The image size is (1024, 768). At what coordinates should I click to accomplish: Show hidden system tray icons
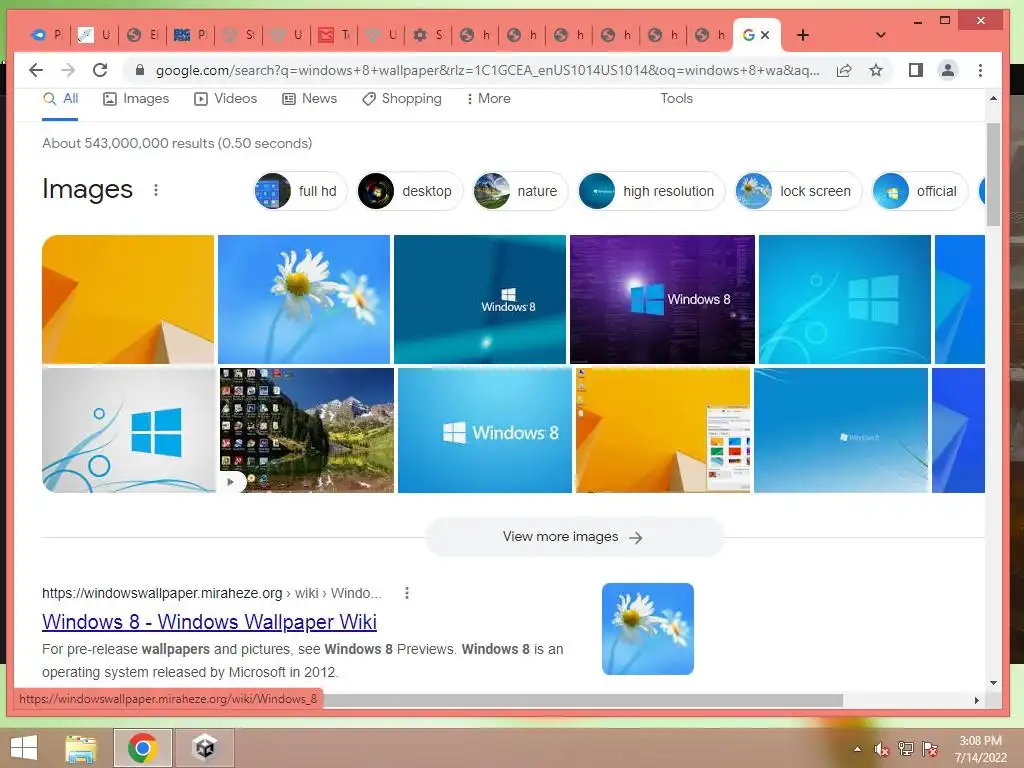[857, 749]
